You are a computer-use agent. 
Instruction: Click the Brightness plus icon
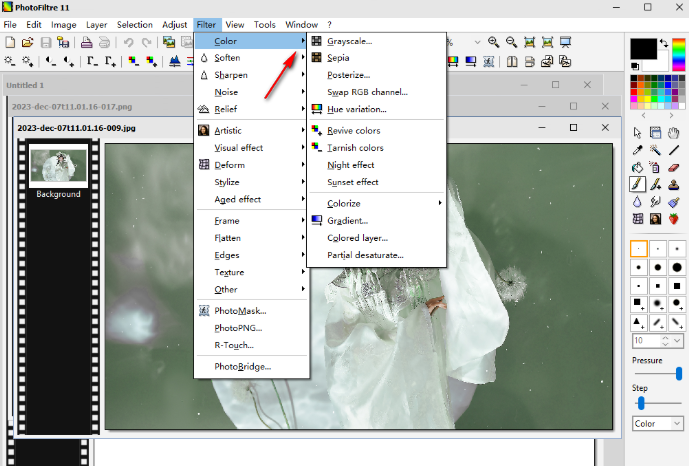[x=27, y=61]
